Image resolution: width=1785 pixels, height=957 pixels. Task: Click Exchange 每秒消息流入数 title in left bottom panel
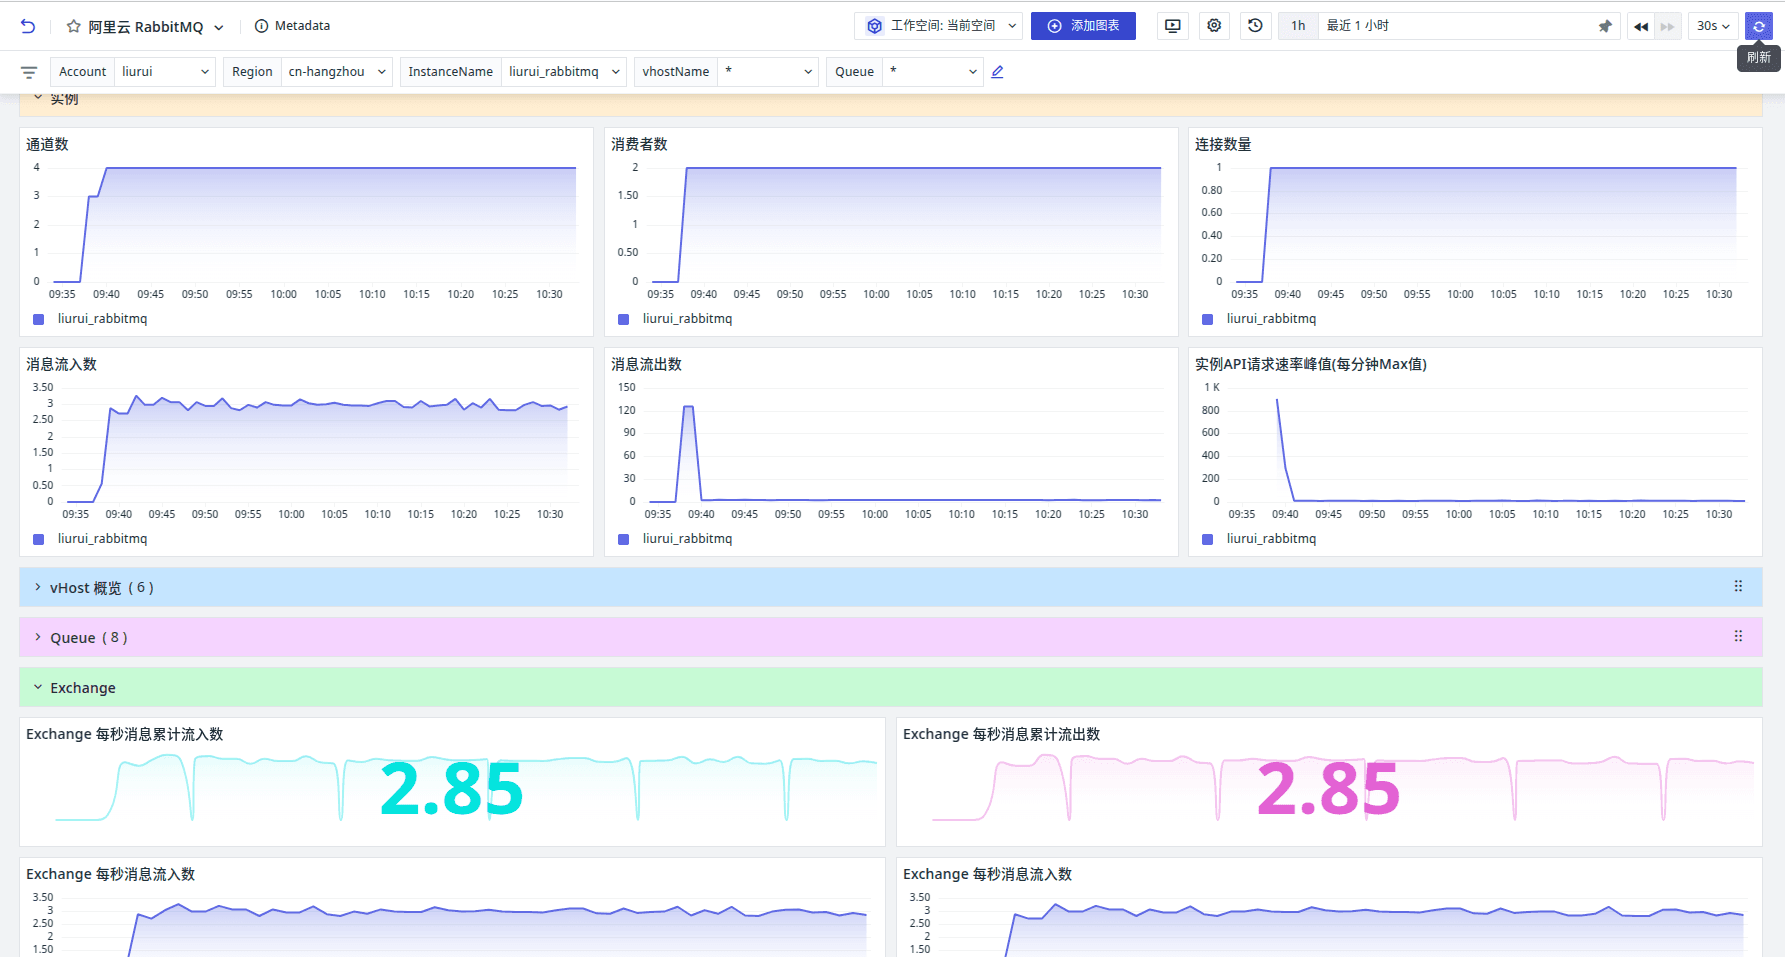[110, 874]
